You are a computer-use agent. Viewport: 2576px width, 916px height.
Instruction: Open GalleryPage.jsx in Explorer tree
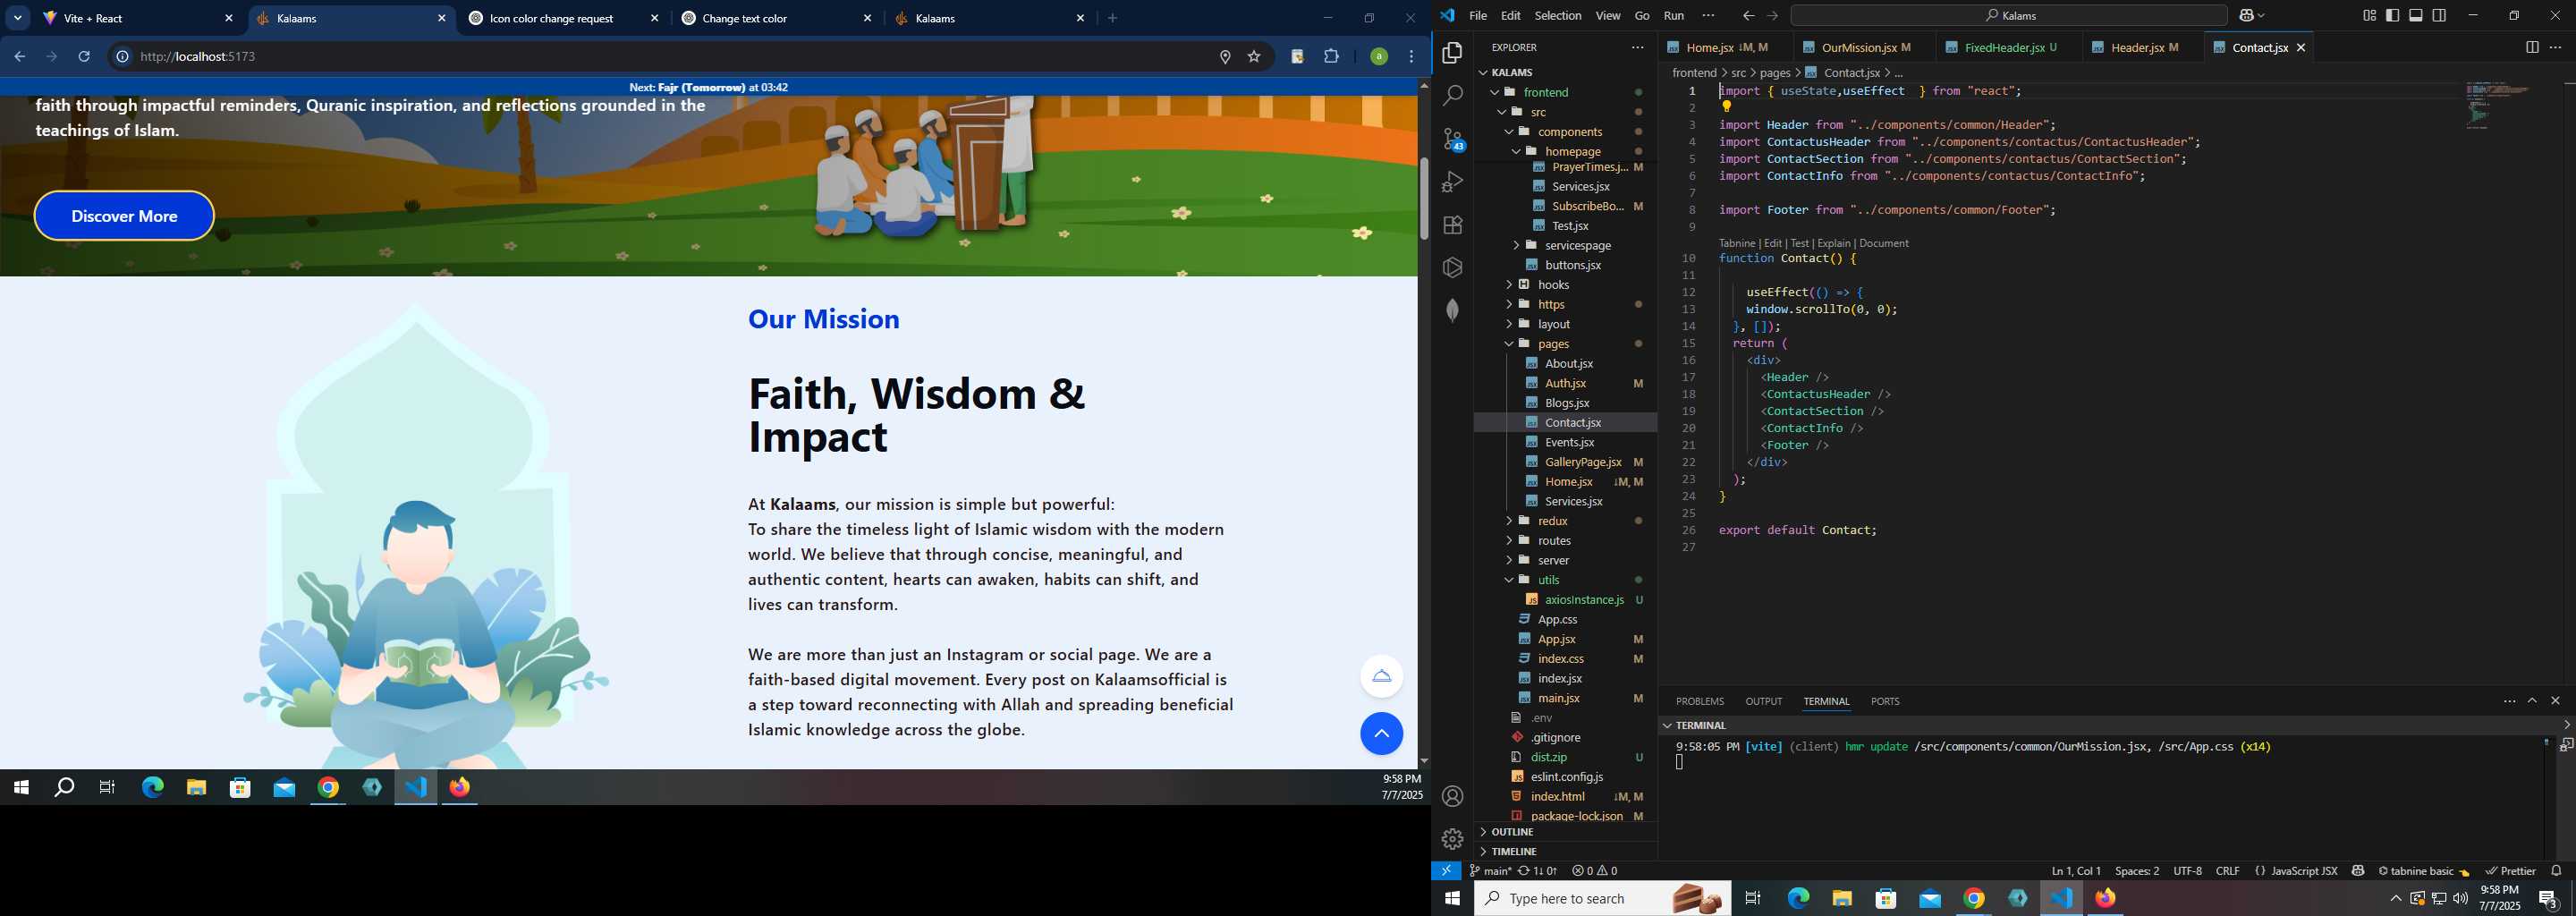pos(1582,462)
